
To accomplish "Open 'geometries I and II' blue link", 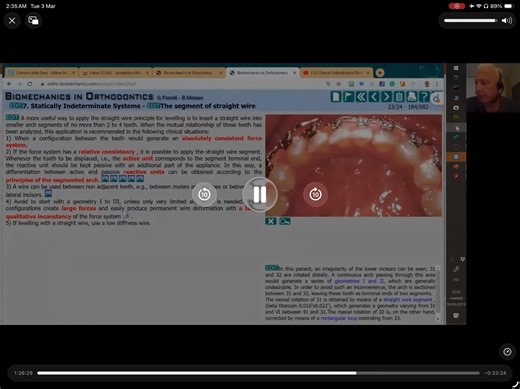I will [359, 281].
